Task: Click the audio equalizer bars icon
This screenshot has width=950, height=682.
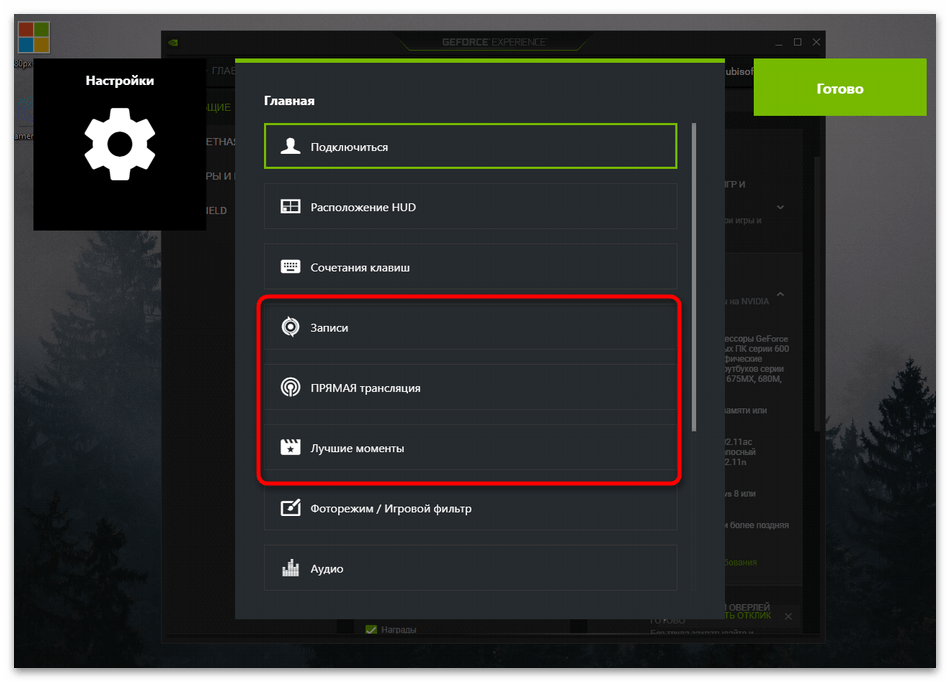Action: [290, 568]
